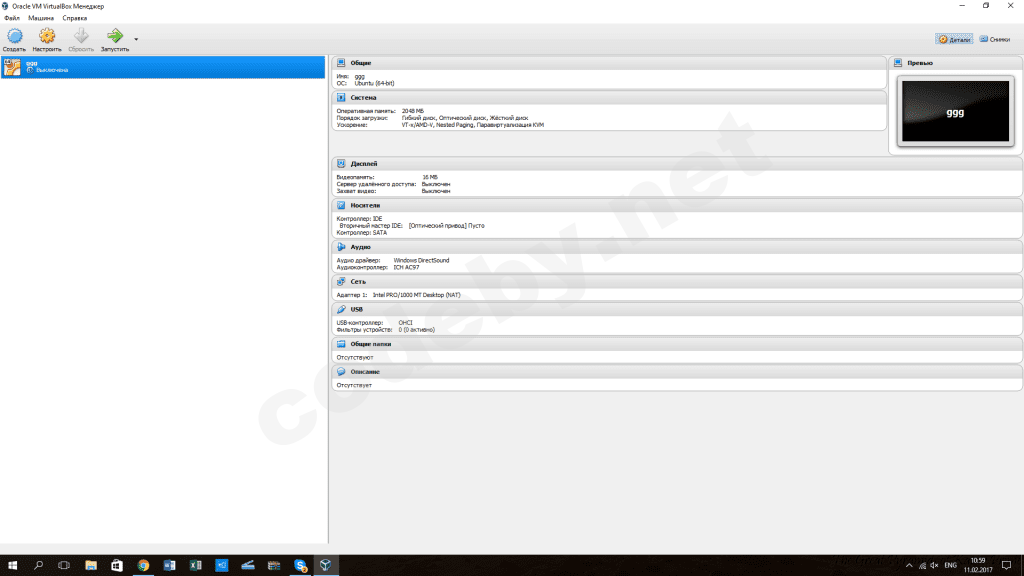Click the muted volume tray icon
The width and height of the screenshot is (1024, 576).
tap(935, 566)
